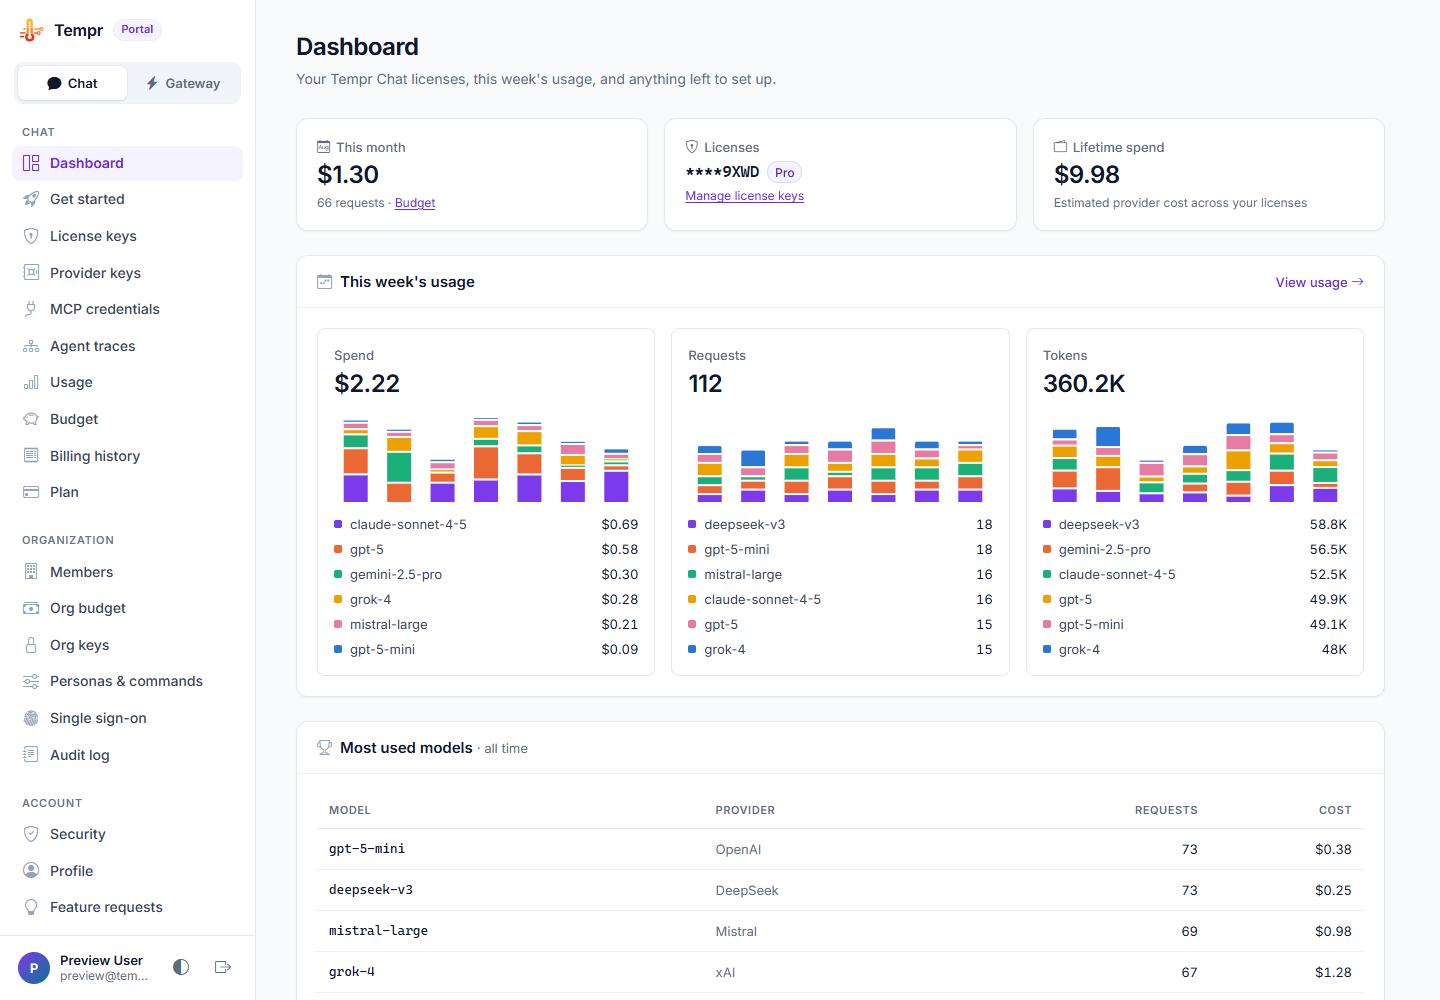
Task: Open the Feature requests page
Action: 127,907
